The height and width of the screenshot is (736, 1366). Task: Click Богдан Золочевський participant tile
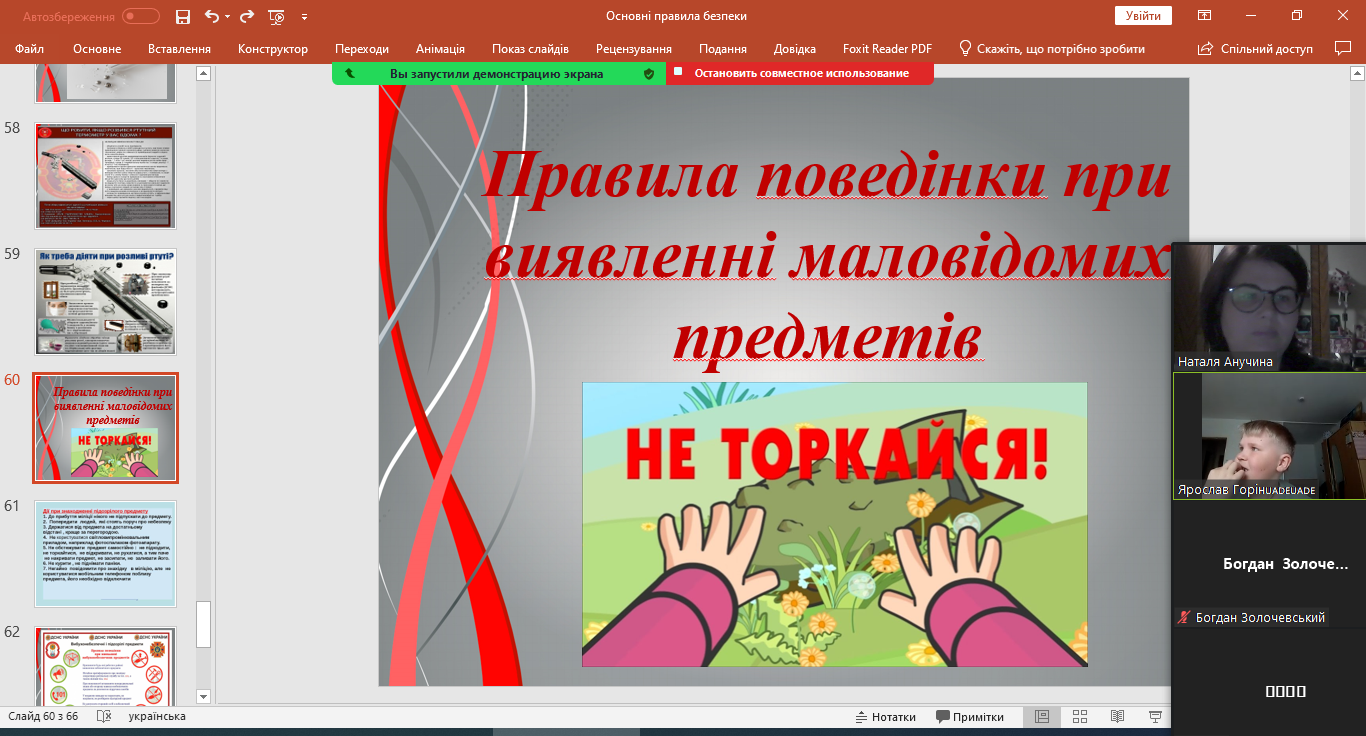pyautogui.click(x=1269, y=564)
